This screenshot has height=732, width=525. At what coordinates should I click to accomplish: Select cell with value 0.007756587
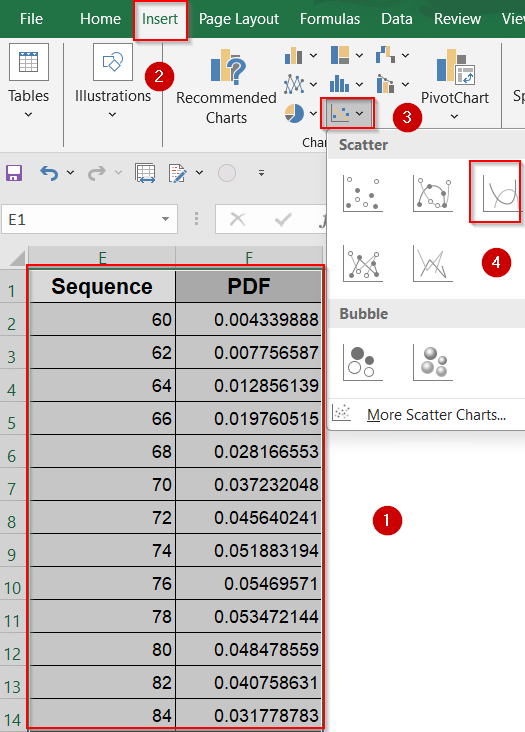pyautogui.click(x=249, y=352)
